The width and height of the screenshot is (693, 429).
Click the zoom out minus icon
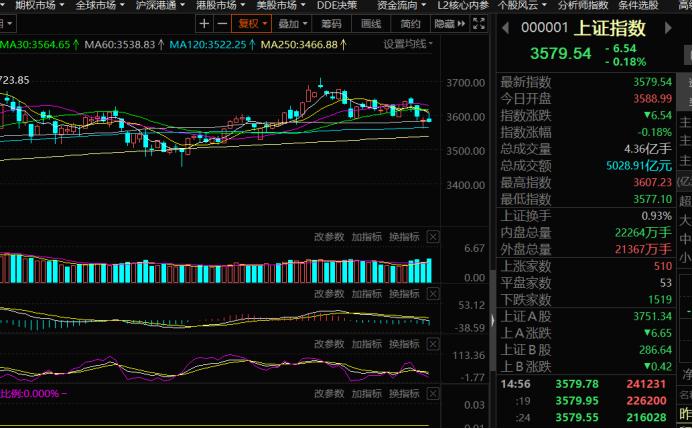221,24
